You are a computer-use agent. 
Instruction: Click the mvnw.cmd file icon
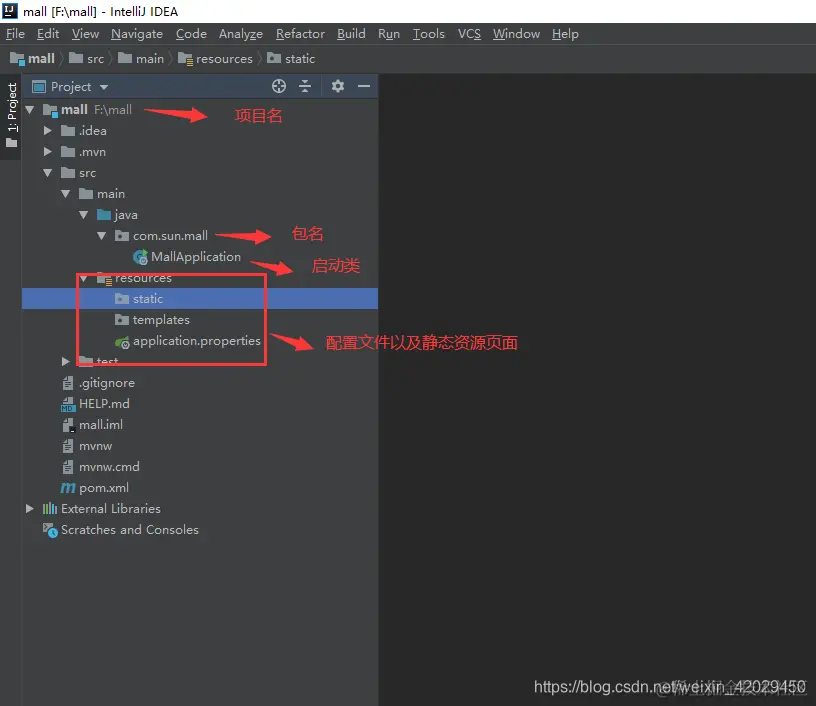pos(68,467)
